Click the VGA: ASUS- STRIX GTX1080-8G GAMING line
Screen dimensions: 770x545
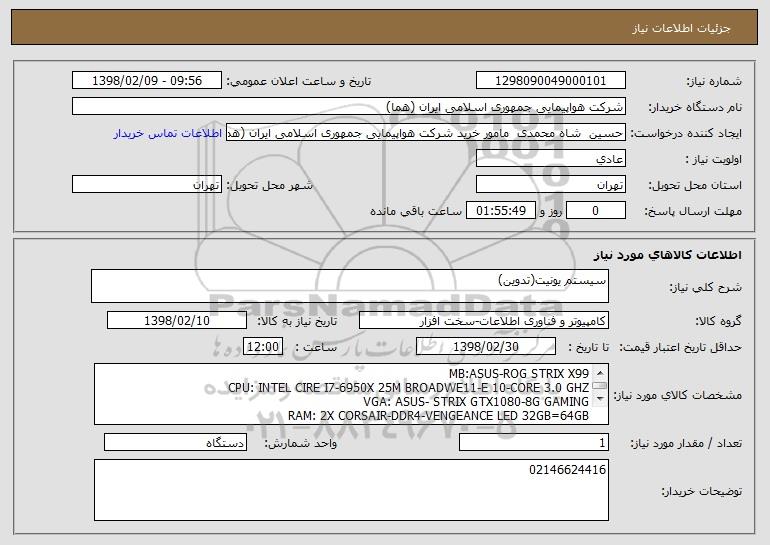pos(476,402)
